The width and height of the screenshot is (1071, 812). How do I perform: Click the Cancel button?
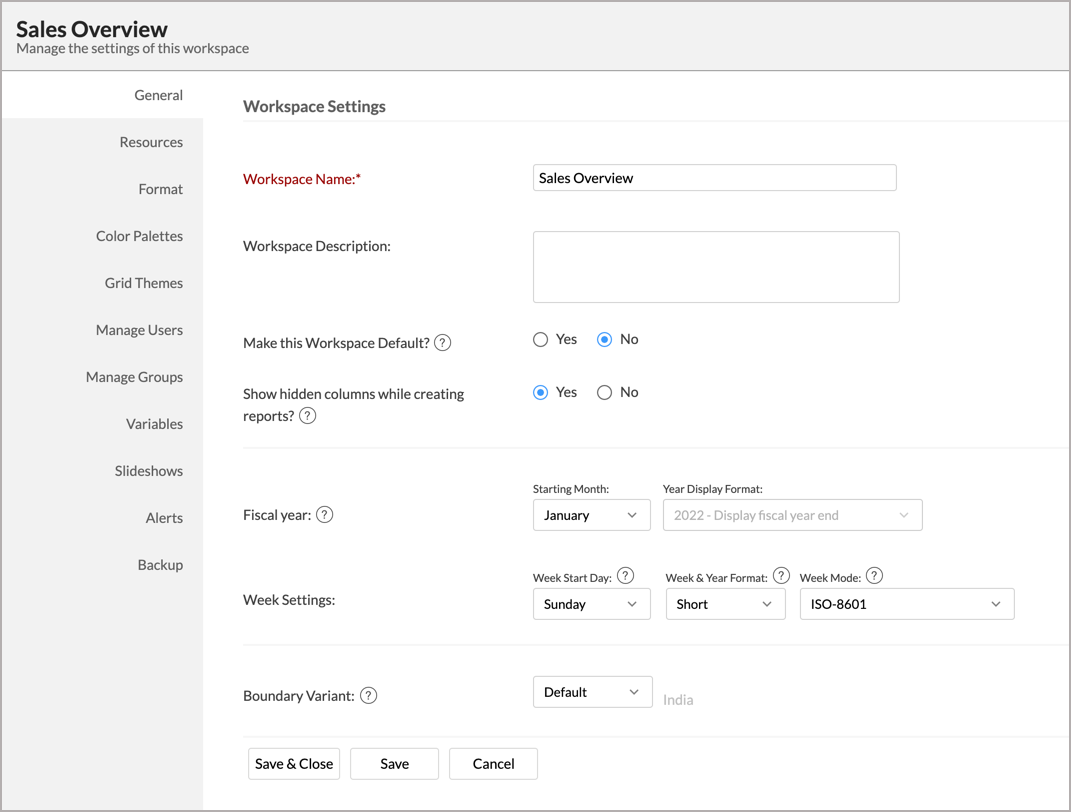[x=493, y=764]
